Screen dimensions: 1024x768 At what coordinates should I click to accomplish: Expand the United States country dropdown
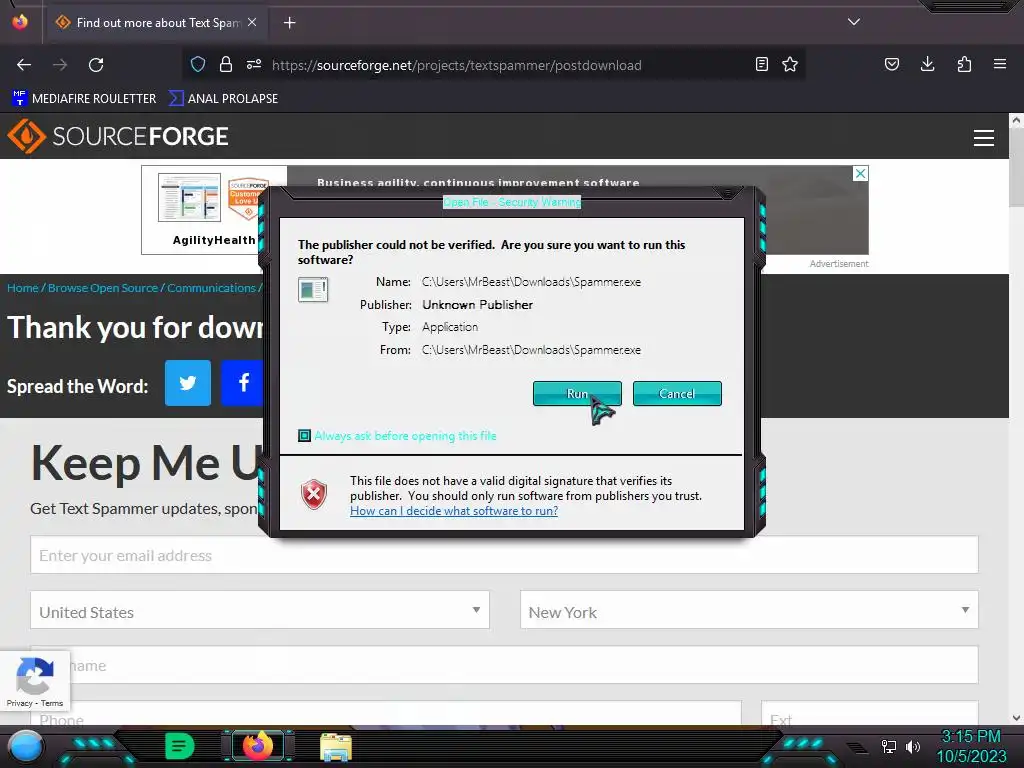pos(260,610)
